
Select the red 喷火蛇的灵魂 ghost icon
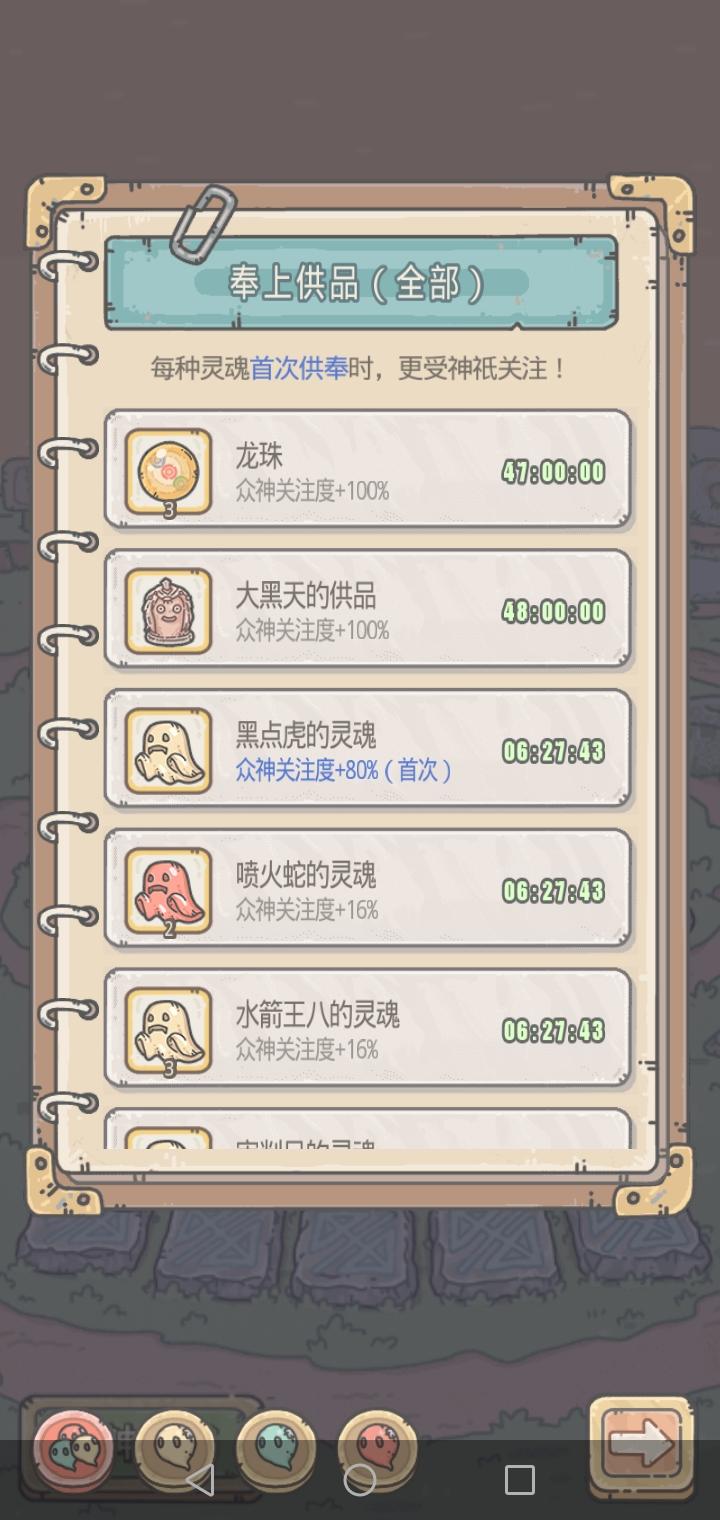tap(168, 891)
